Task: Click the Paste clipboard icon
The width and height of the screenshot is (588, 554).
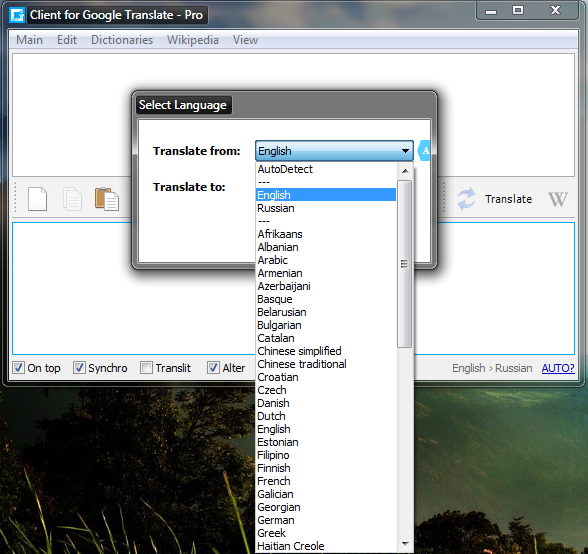Action: click(107, 199)
